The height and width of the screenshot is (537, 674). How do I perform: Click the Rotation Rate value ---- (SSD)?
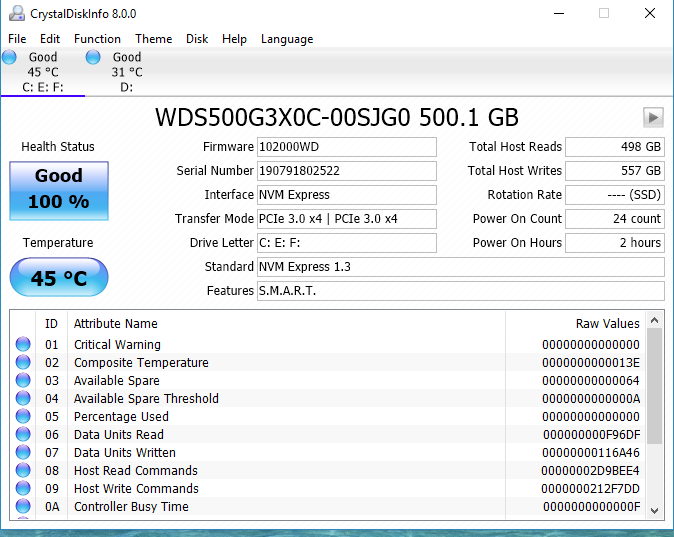pyautogui.click(x=615, y=195)
